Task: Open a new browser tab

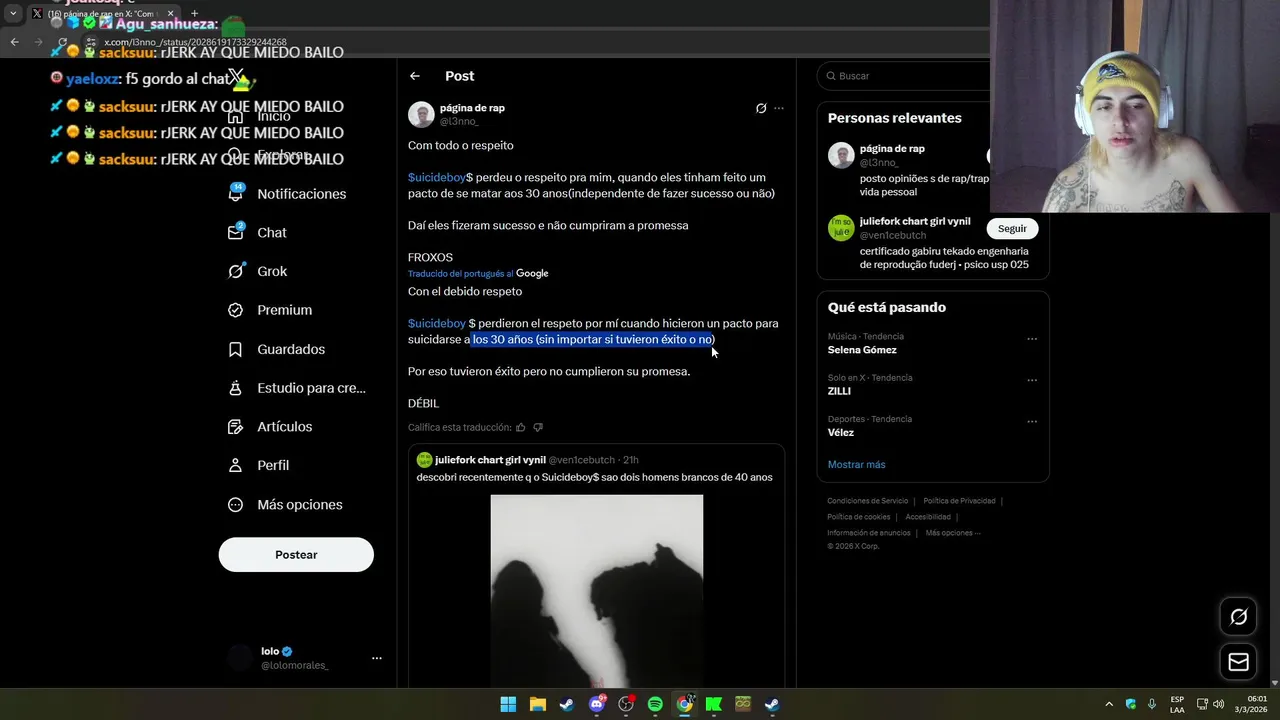Action: [194, 14]
